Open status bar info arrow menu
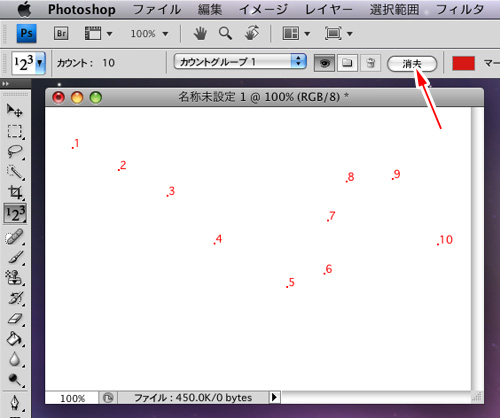 [274, 397]
